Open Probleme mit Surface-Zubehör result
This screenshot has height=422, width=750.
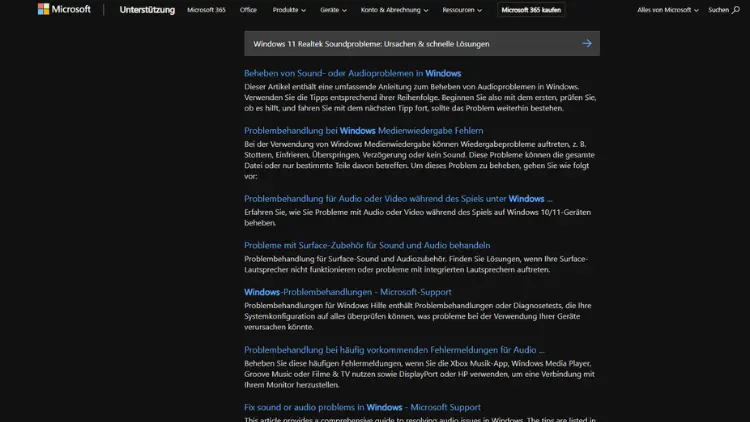click(367, 245)
